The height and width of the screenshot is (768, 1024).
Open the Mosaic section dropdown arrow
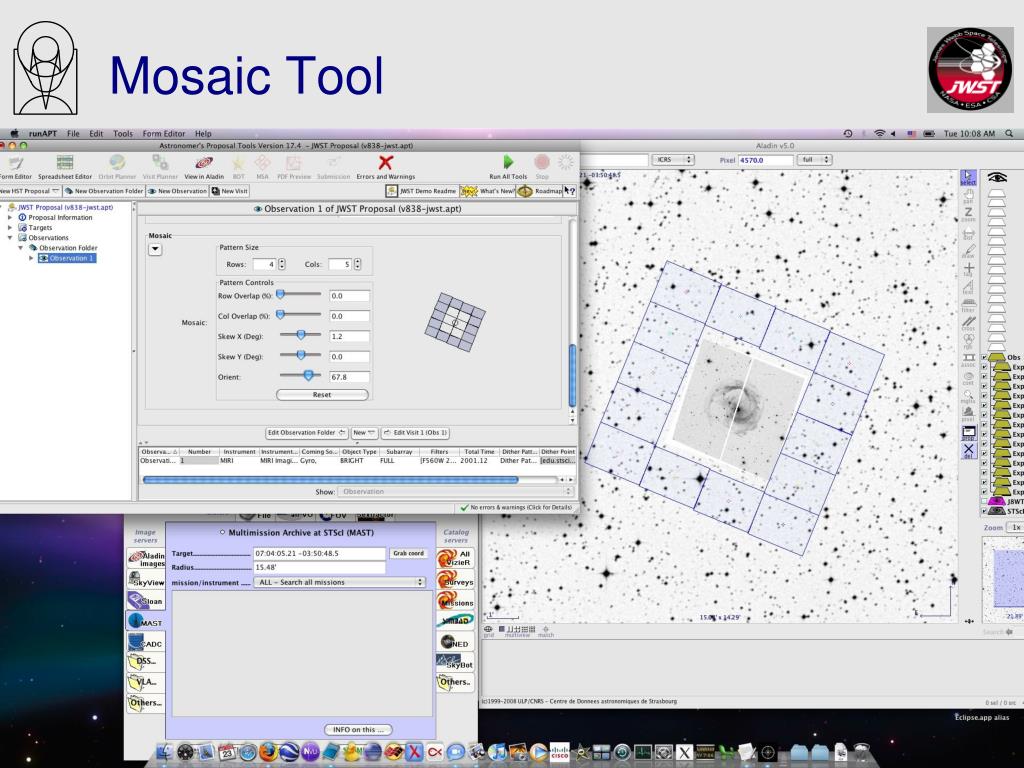(x=155, y=249)
